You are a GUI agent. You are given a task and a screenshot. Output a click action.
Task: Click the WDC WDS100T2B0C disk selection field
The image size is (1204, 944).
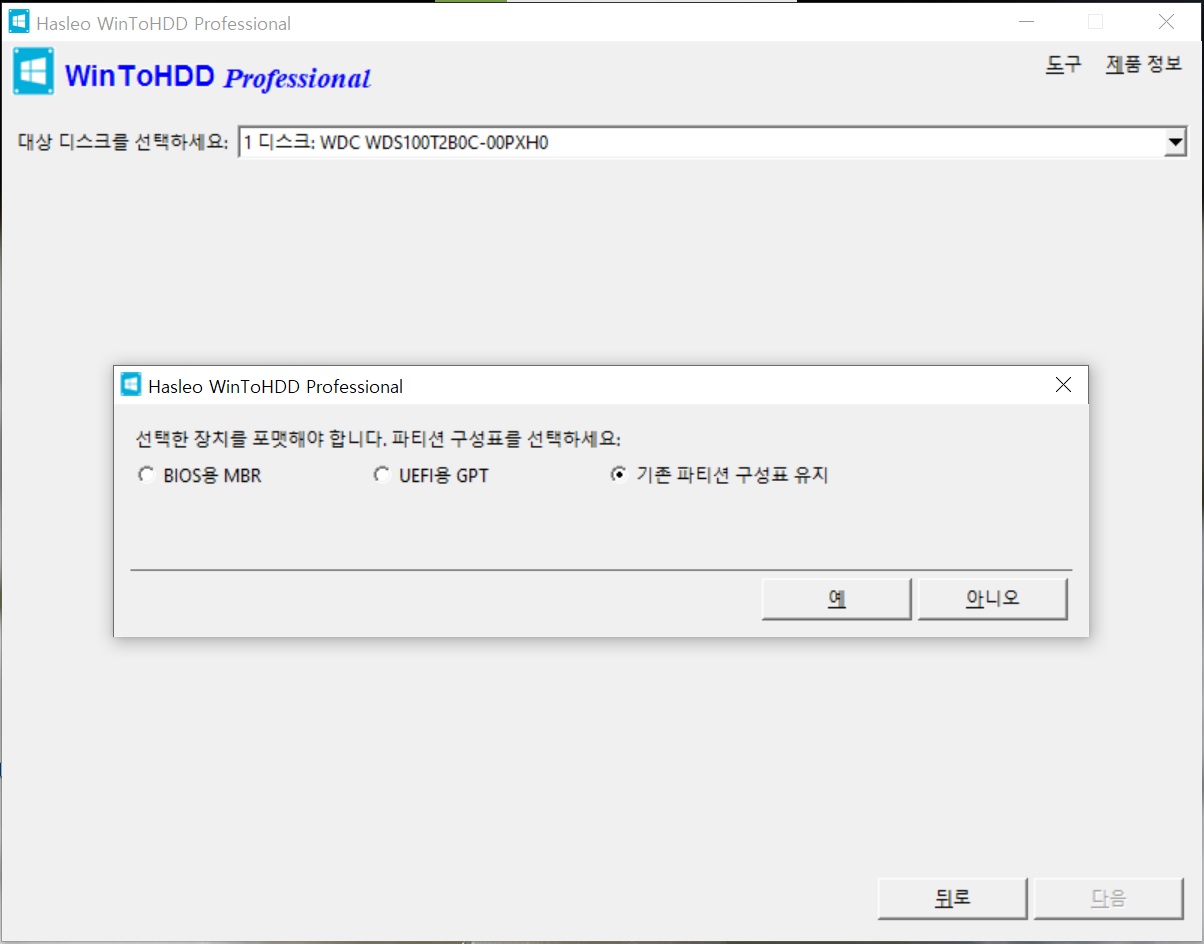pos(712,143)
